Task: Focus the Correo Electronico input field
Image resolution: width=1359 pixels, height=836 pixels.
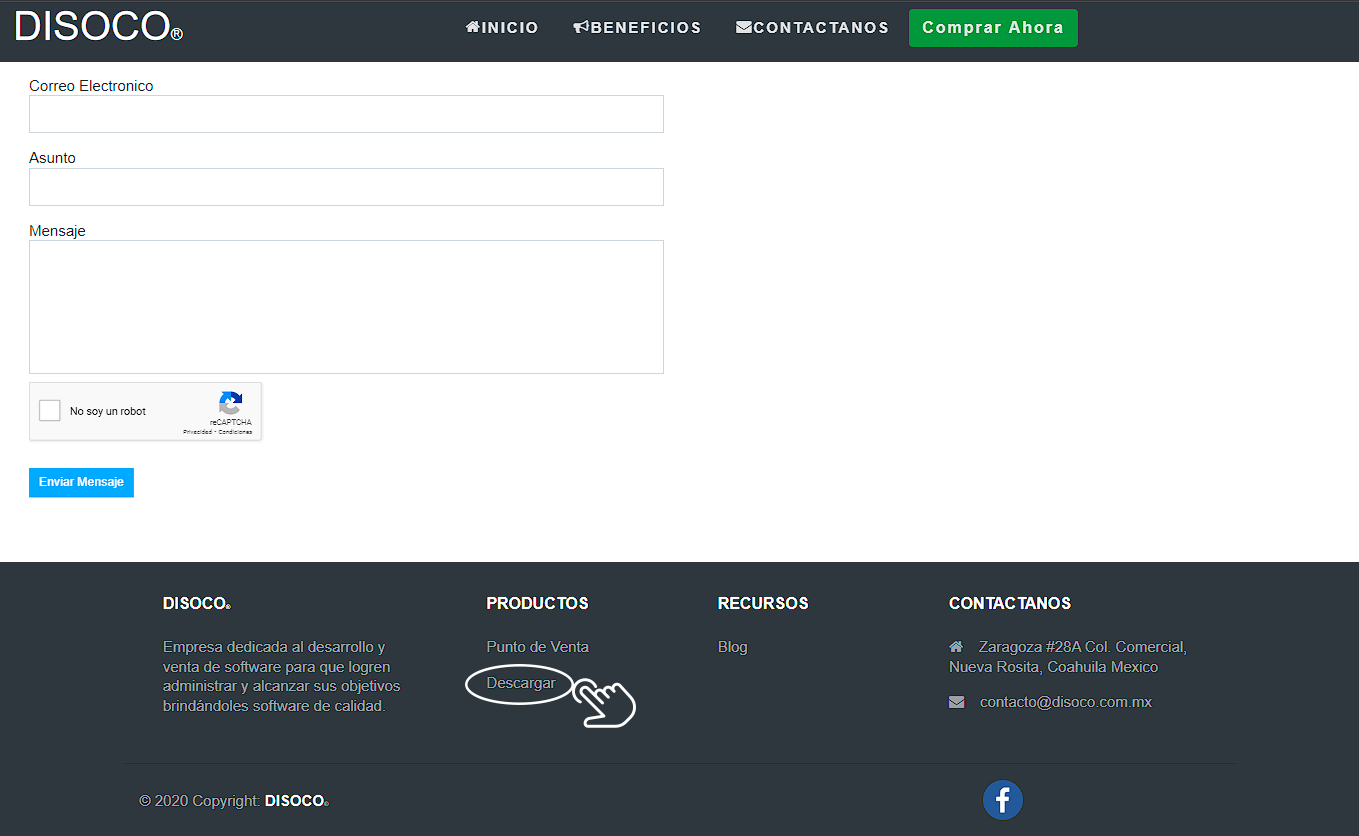Action: click(x=346, y=114)
